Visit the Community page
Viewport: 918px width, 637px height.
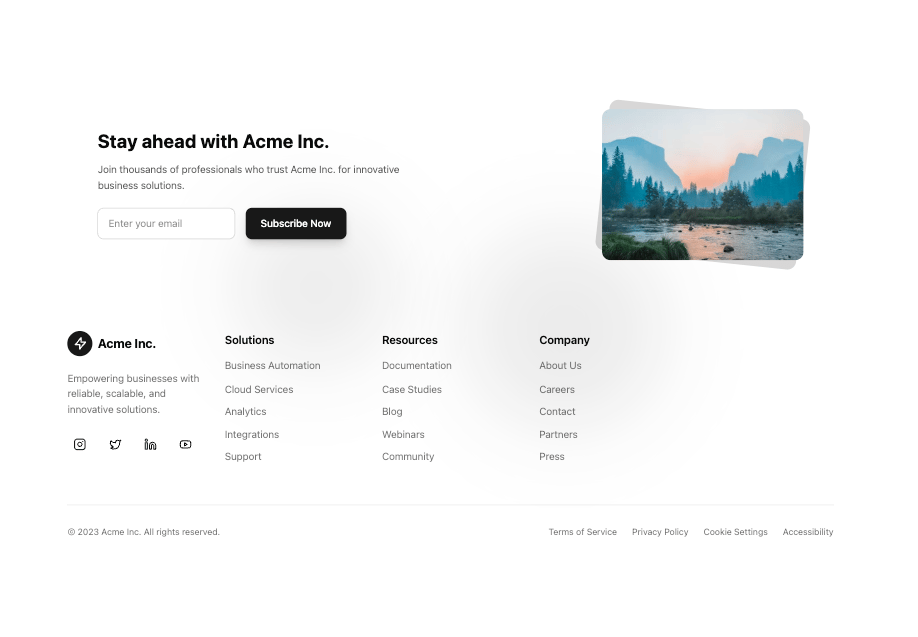coord(408,457)
